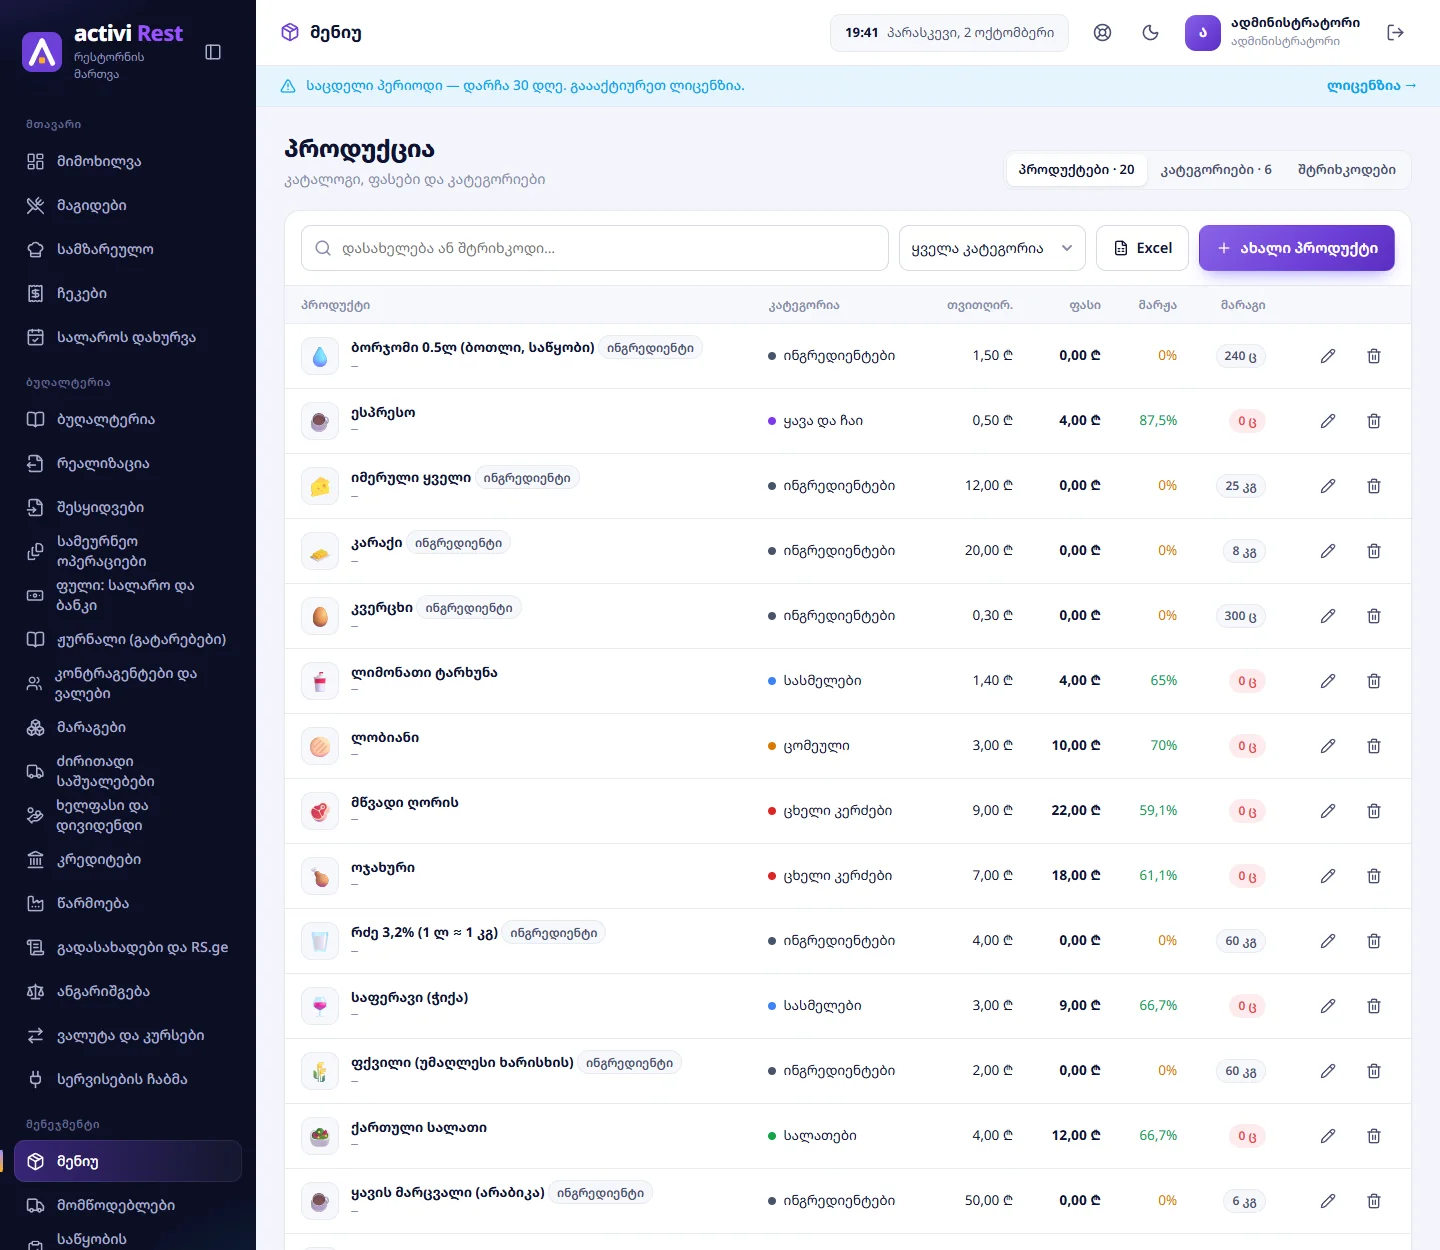Viewport: 1440px width, 1250px height.
Task: Delete the მწვადი ღორის product
Action: 1374,811
